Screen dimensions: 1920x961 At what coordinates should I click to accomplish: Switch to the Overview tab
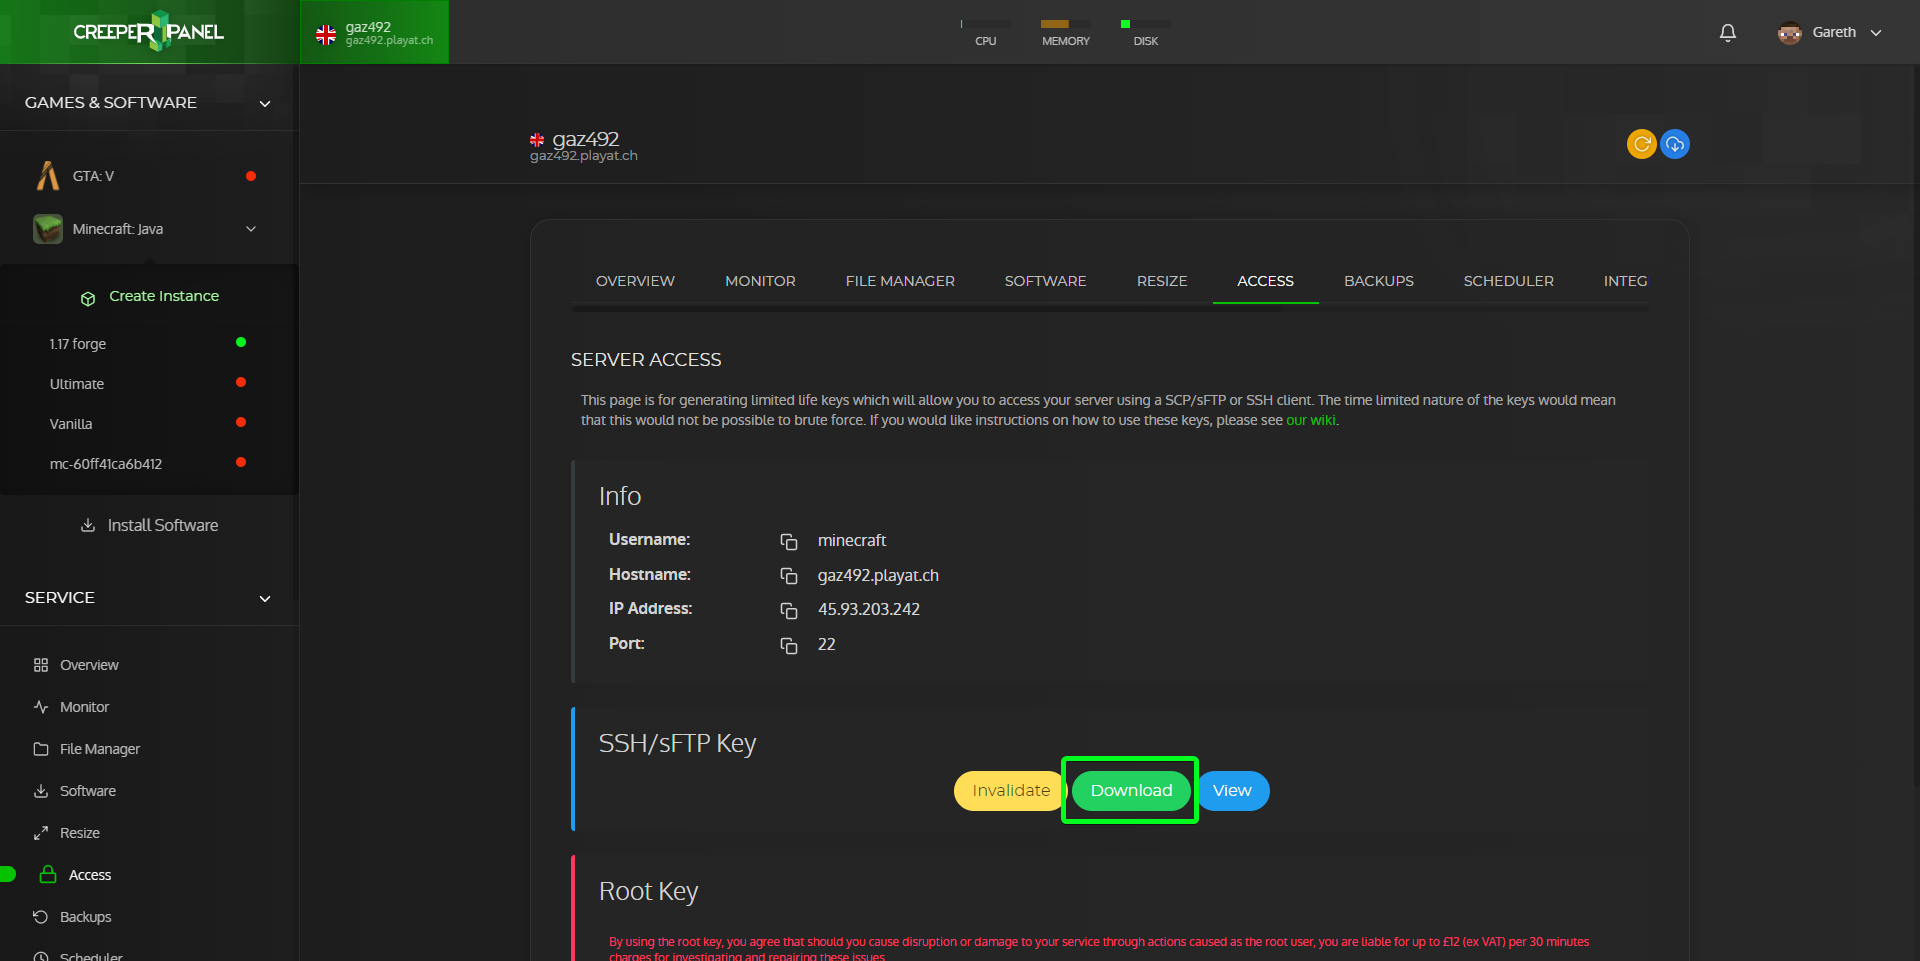click(635, 281)
